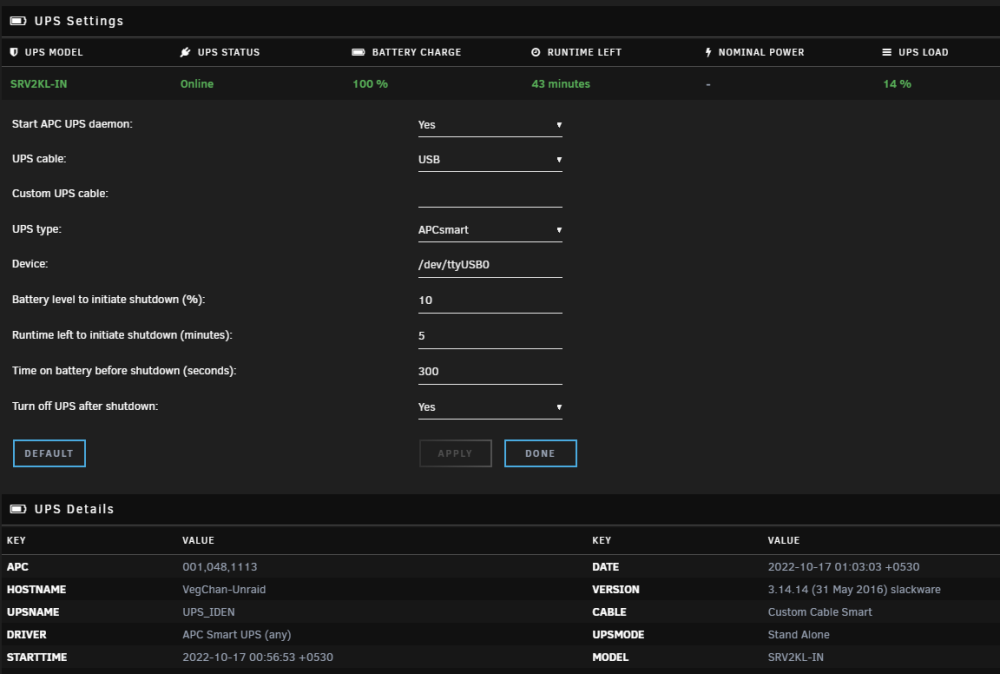This screenshot has height=674, width=1000.
Task: Open the Turn off UPS after shutdown dropdown
Action: 490,407
